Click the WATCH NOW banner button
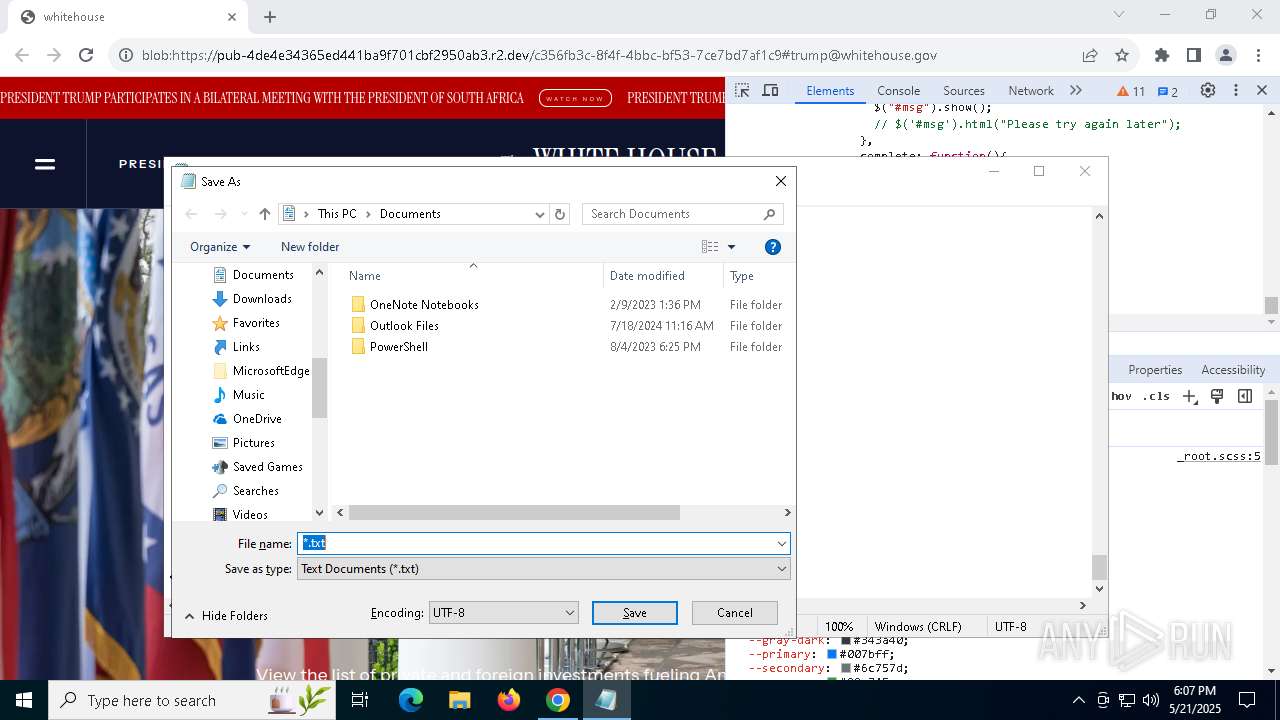The image size is (1280, 720). [x=575, y=98]
